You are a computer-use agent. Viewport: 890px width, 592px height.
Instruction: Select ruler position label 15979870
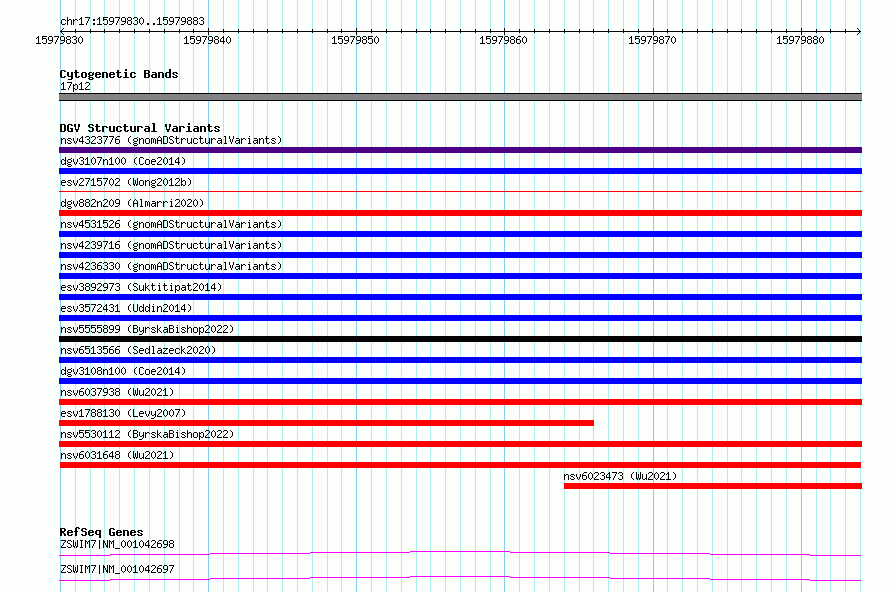(x=652, y=40)
